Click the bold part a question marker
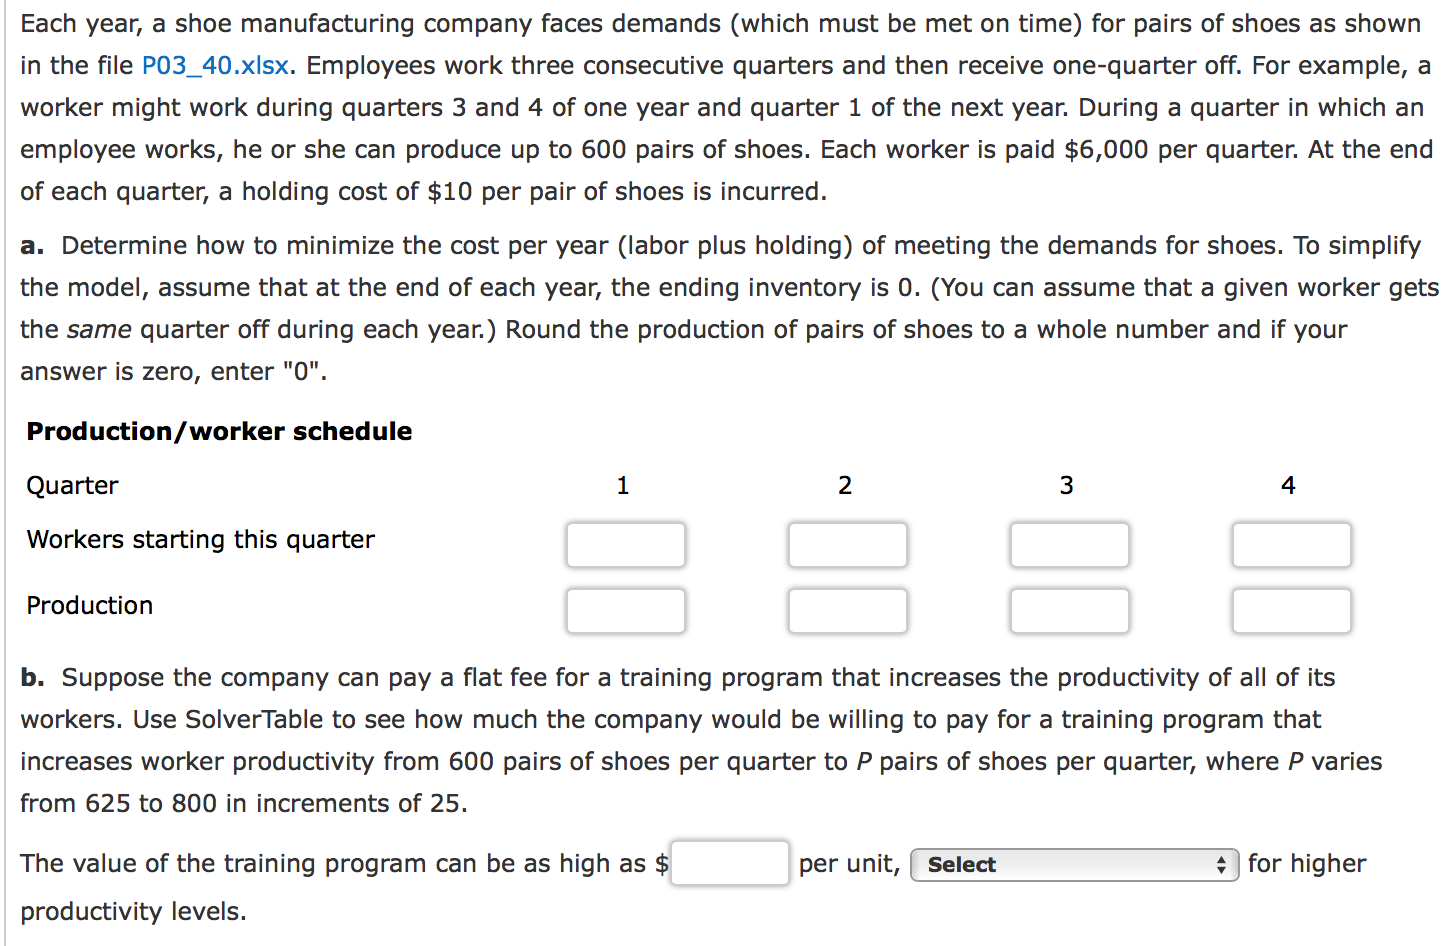Viewport: 1450px width, 946px height. point(31,245)
